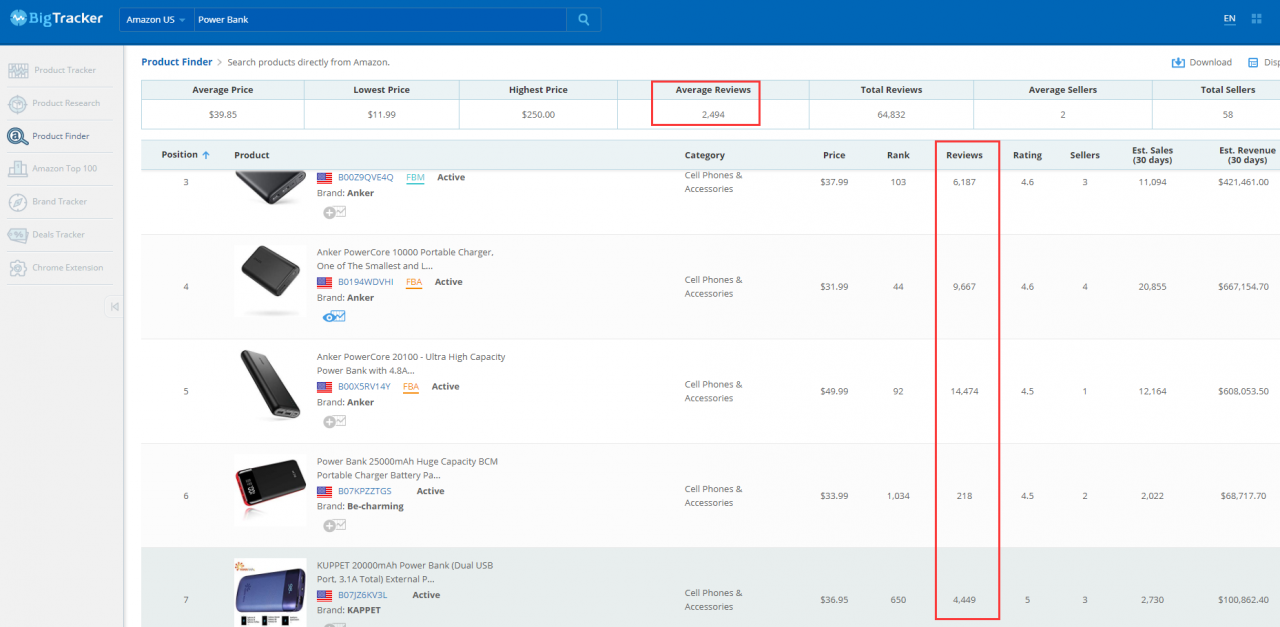Click the Product column header

click(x=252, y=155)
